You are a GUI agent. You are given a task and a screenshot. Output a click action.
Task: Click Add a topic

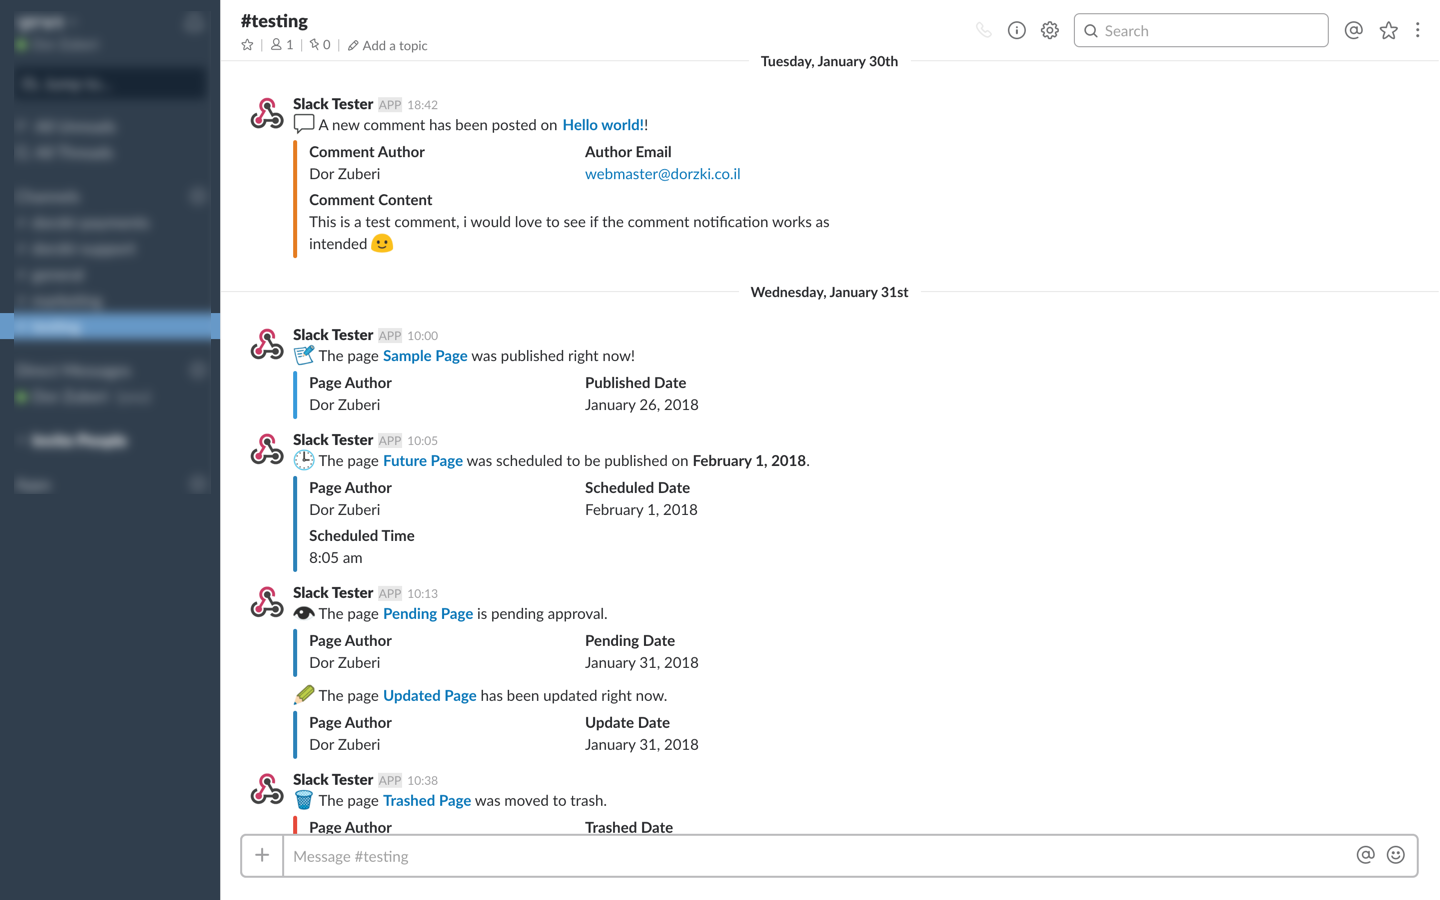388,46
